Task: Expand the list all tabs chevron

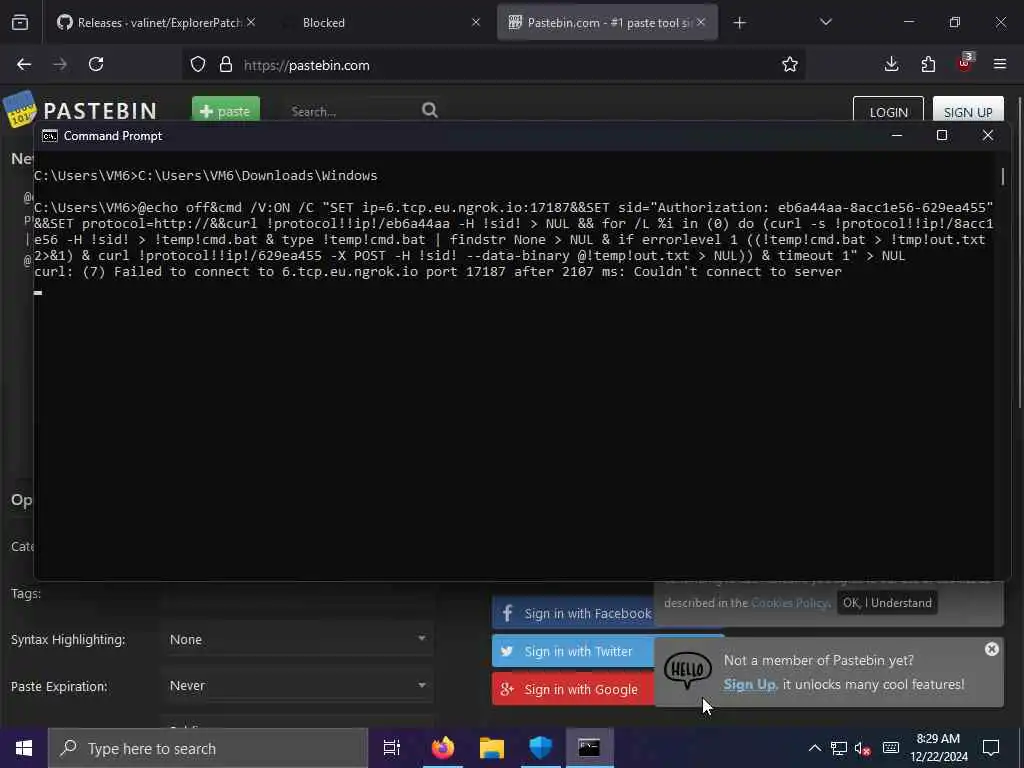Action: point(825,22)
